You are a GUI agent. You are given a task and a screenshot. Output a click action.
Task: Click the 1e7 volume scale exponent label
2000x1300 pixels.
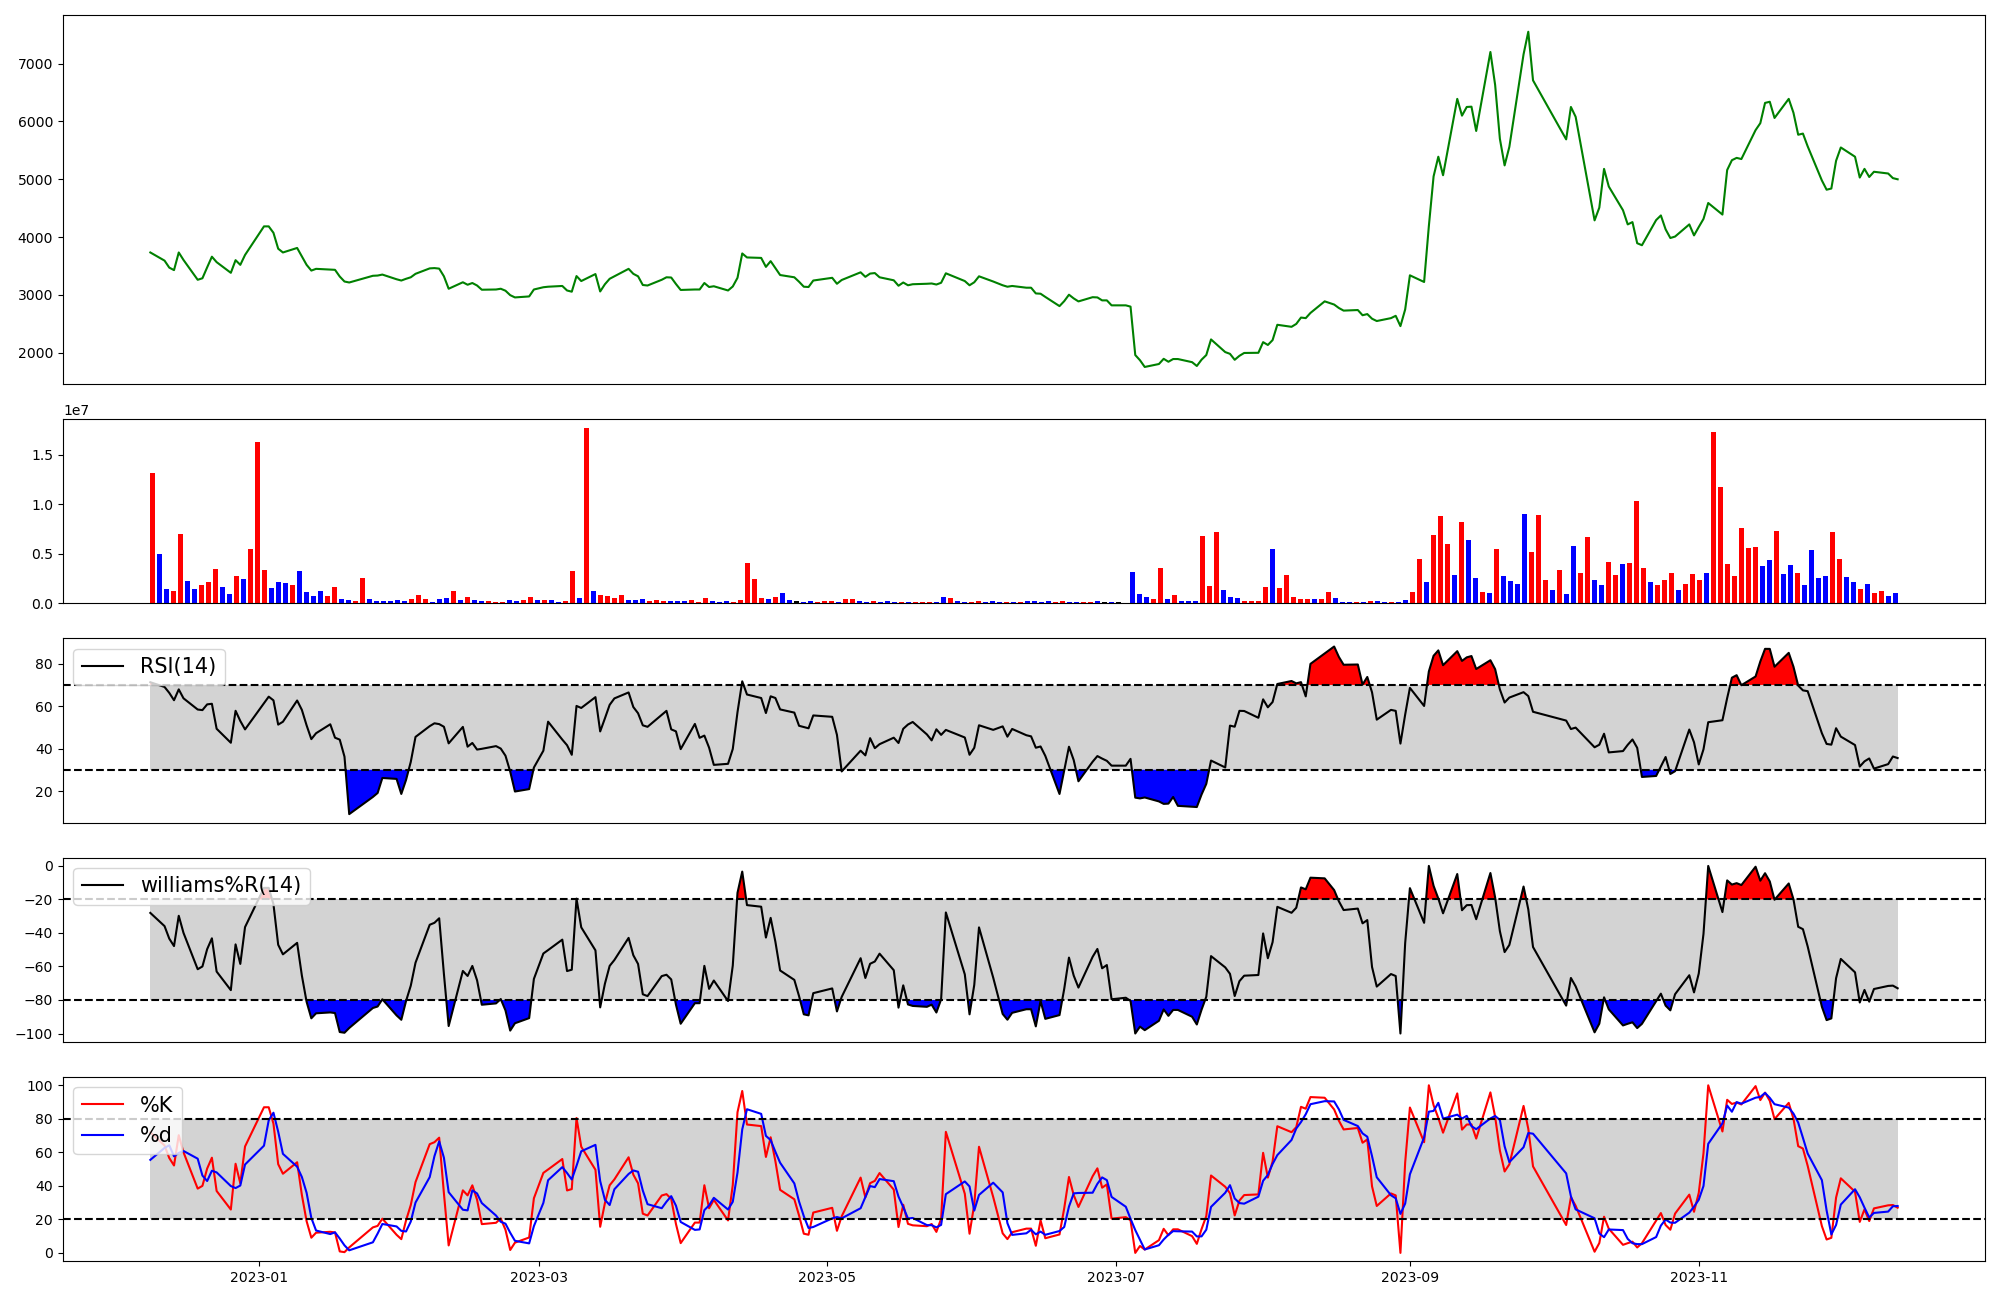click(79, 410)
